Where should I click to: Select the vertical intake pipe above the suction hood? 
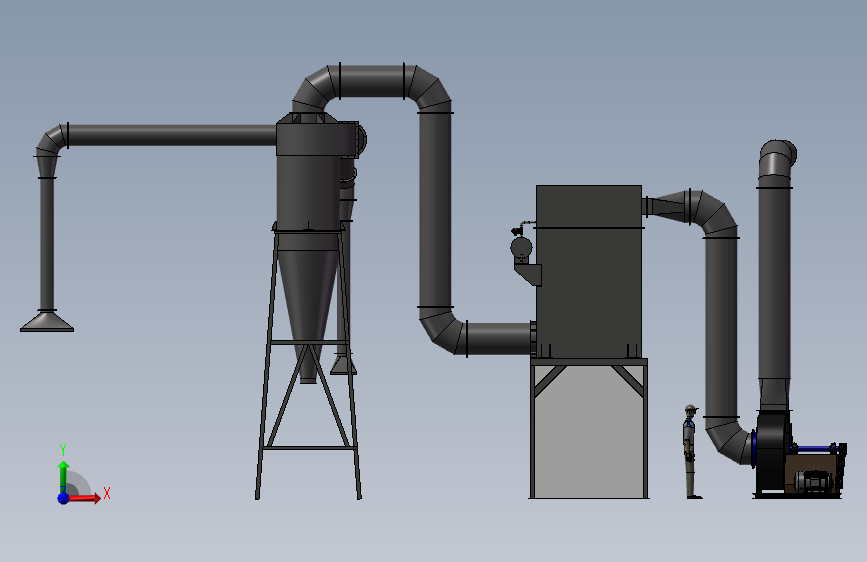click(x=47, y=243)
